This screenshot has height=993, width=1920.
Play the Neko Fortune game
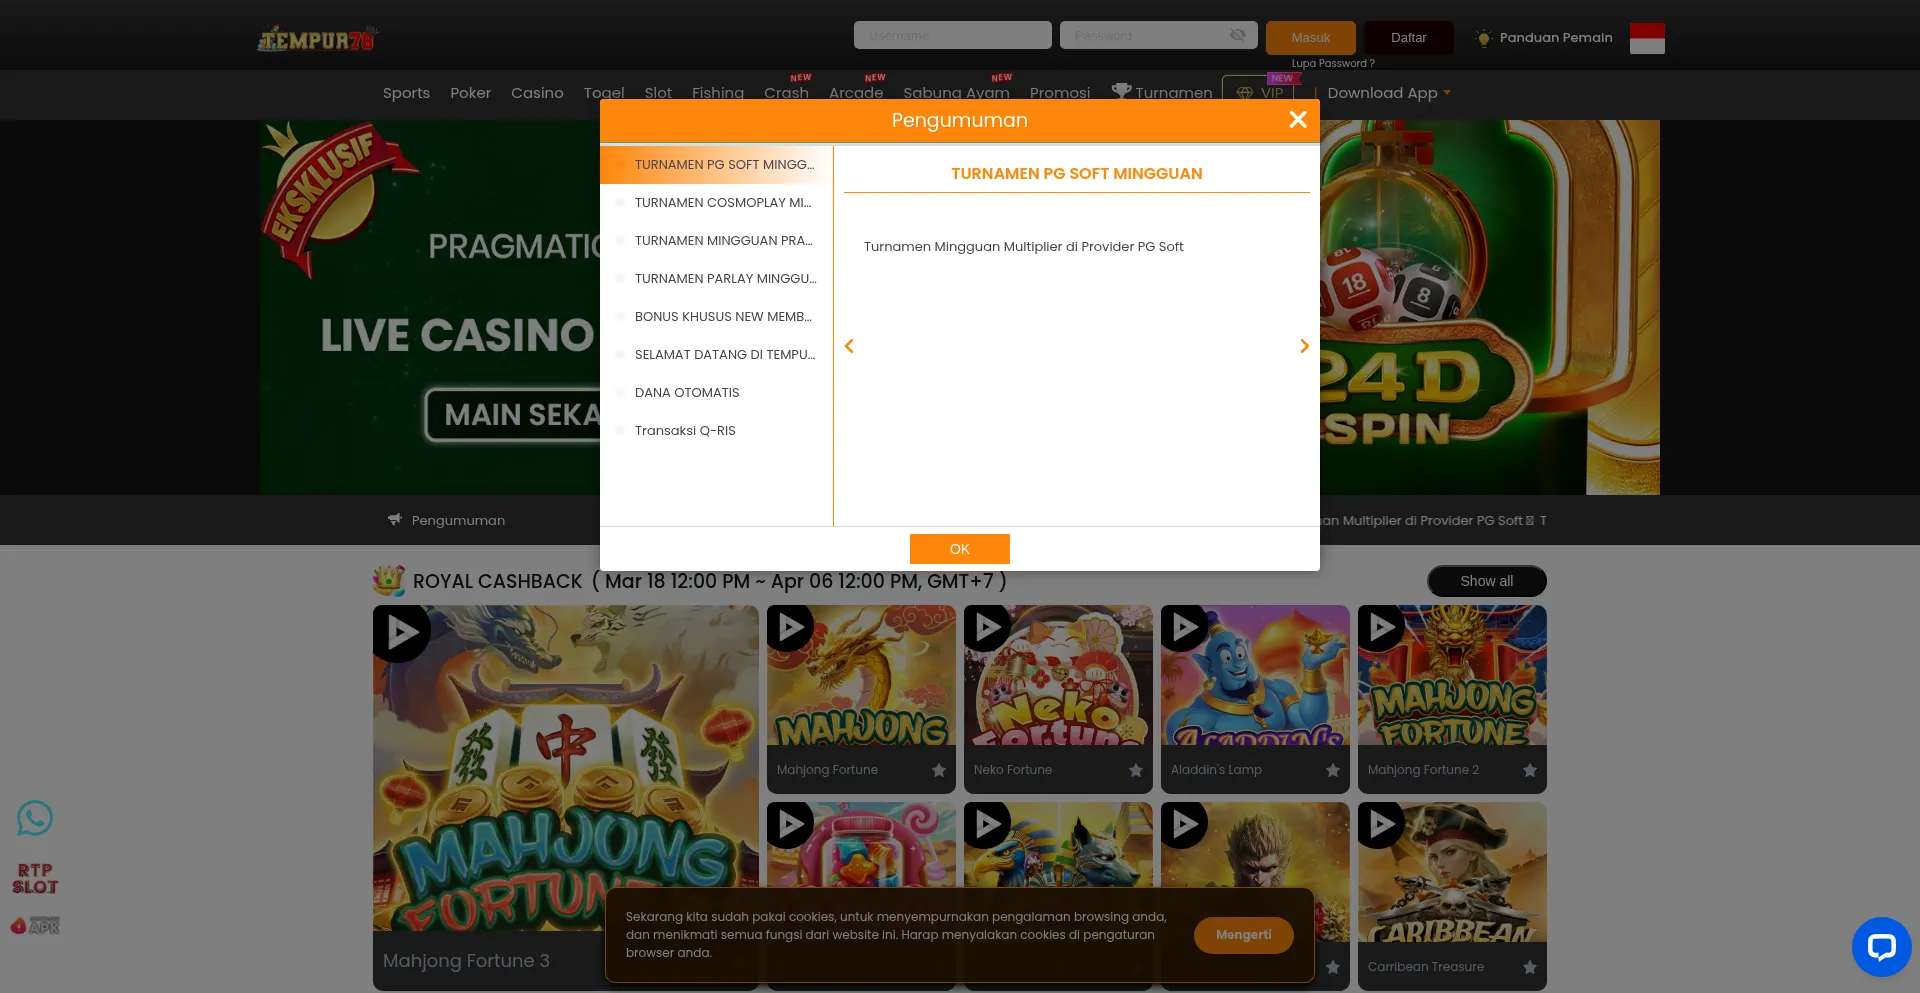[988, 628]
